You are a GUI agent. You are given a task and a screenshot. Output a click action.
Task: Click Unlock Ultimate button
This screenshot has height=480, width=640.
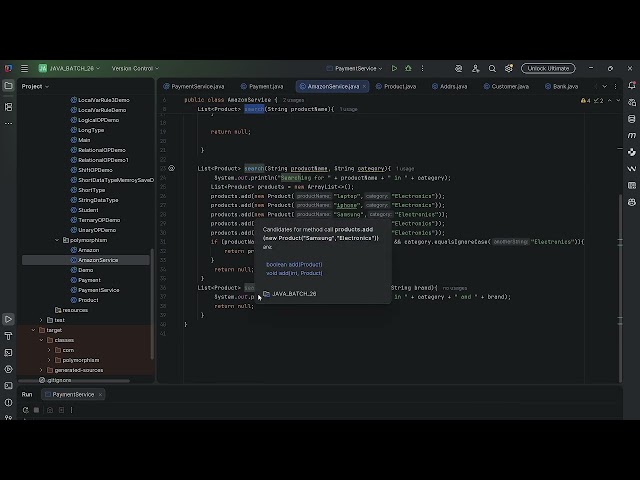pos(548,69)
